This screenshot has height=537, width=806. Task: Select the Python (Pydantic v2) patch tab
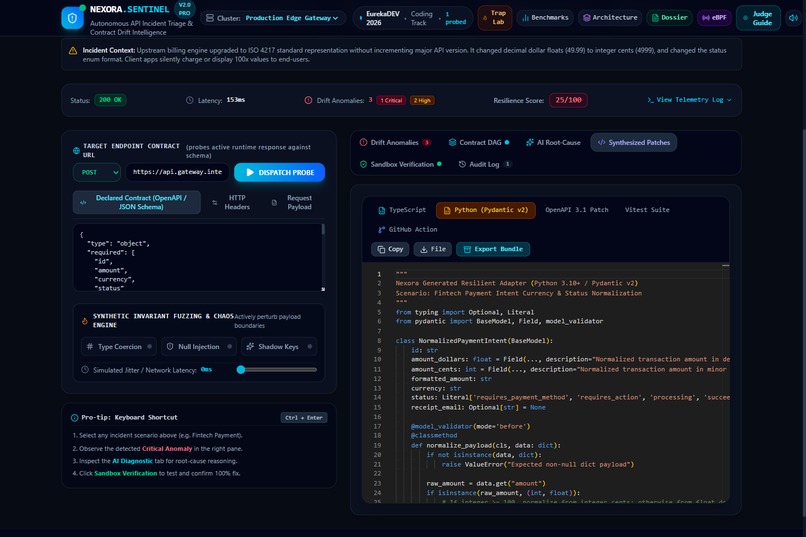pos(486,210)
